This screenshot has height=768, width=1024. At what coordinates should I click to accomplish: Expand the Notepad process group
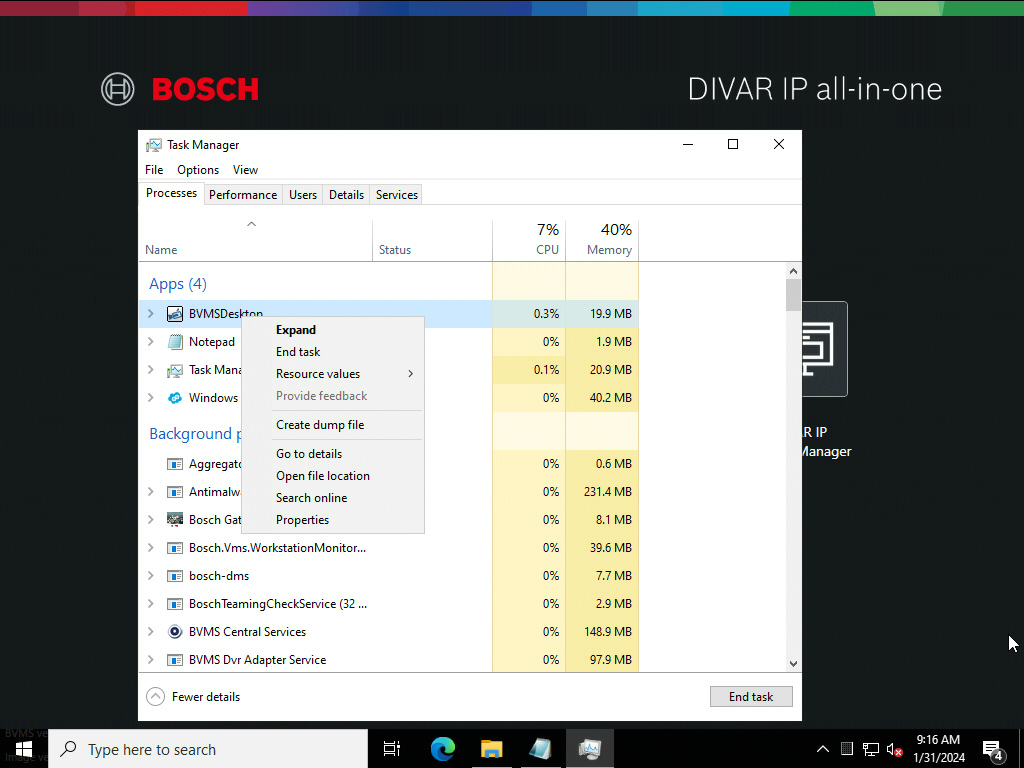pyautogui.click(x=151, y=342)
